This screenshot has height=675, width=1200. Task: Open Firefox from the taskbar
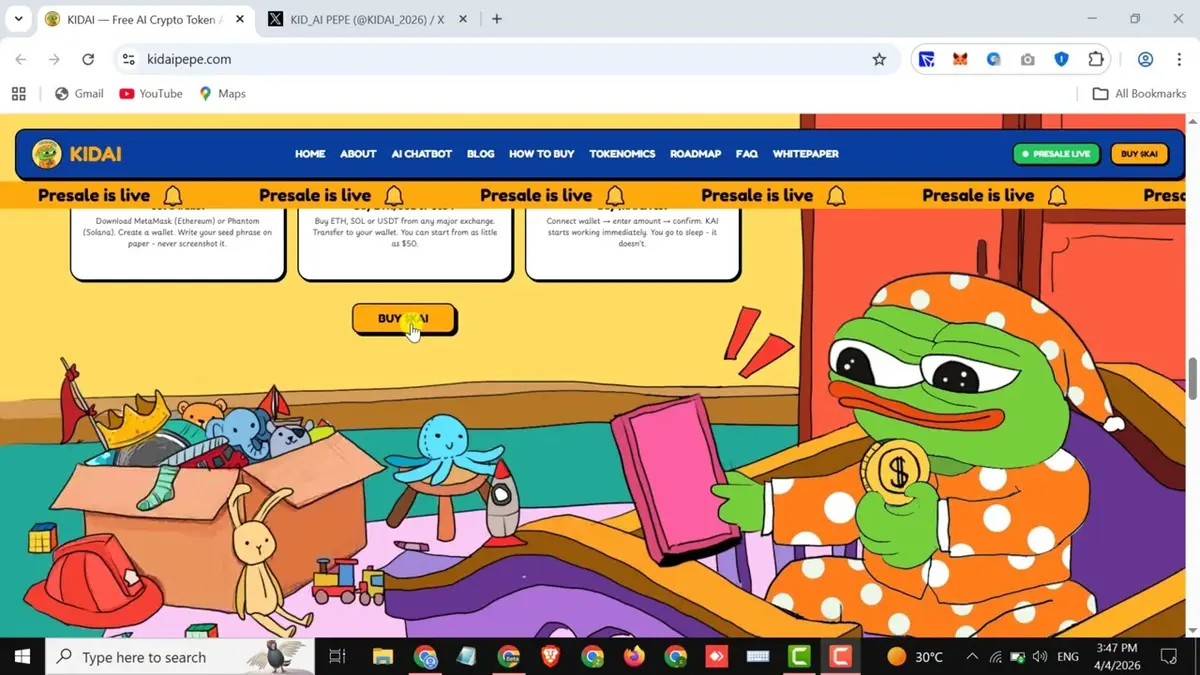click(636, 657)
